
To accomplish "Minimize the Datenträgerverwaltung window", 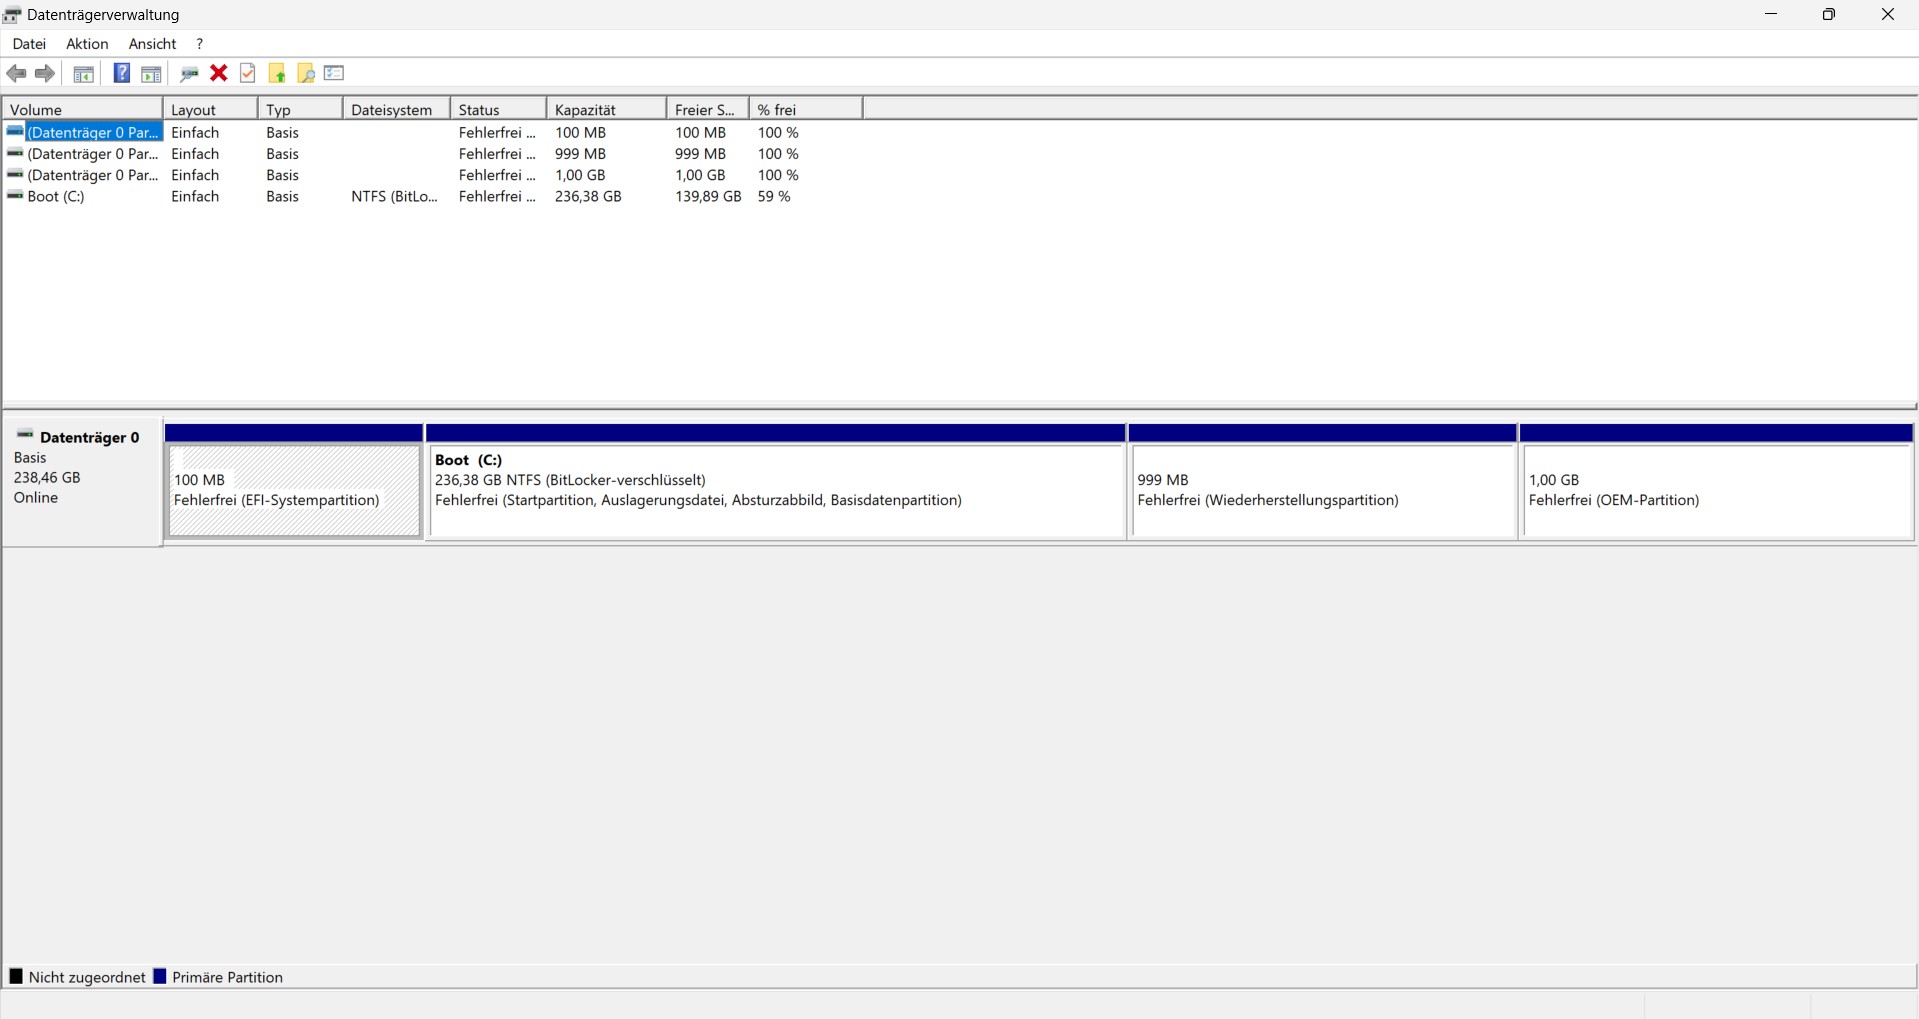I will [1771, 15].
